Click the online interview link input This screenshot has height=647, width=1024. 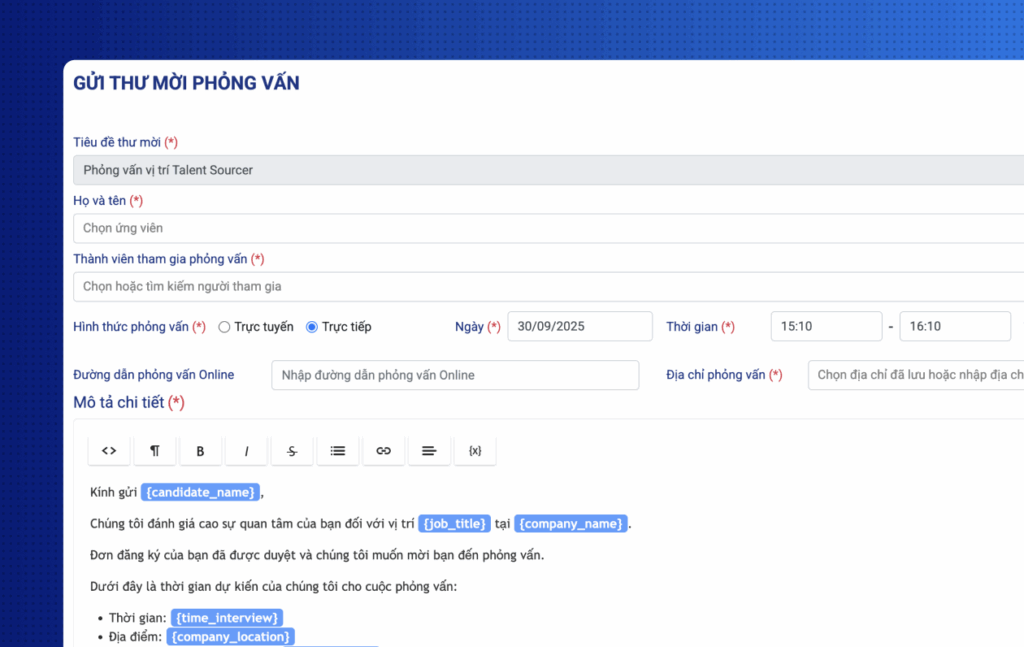[455, 375]
